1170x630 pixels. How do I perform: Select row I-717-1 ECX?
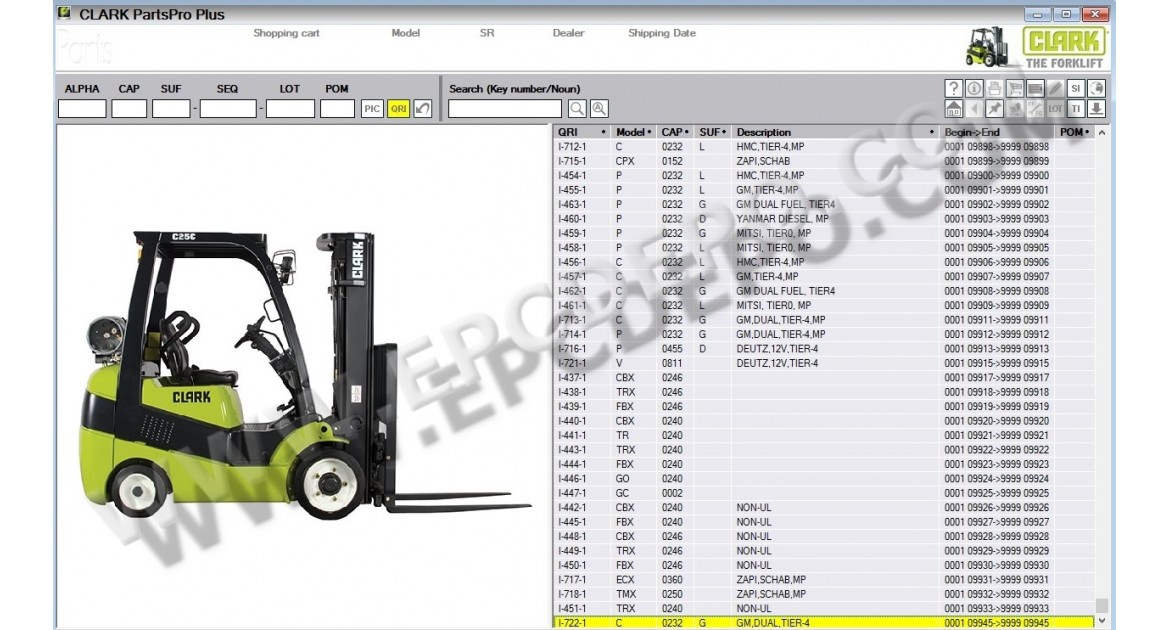tap(823, 579)
